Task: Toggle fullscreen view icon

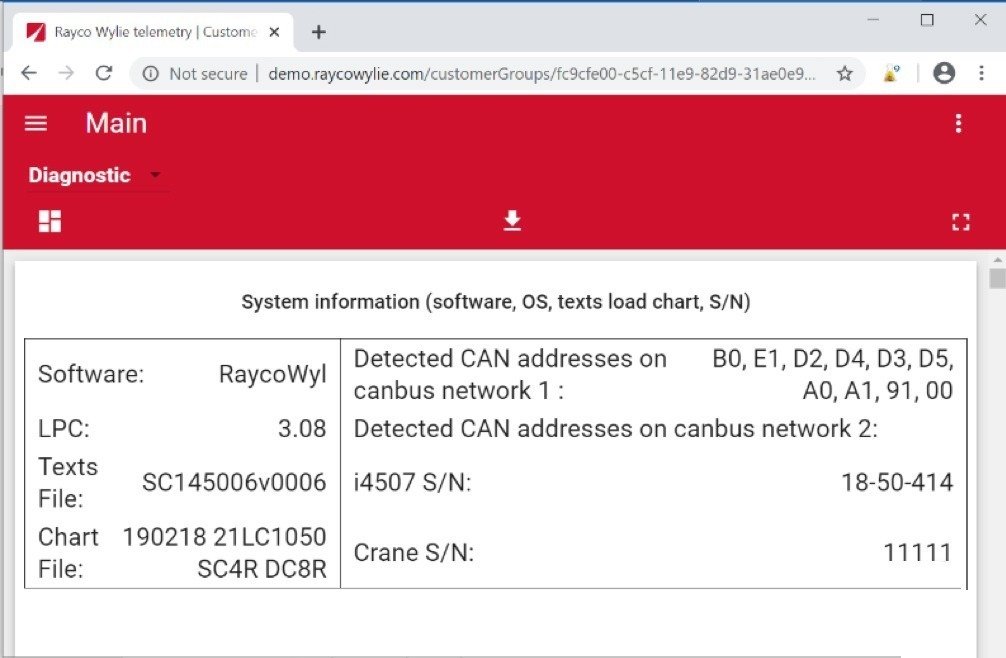Action: click(x=960, y=222)
